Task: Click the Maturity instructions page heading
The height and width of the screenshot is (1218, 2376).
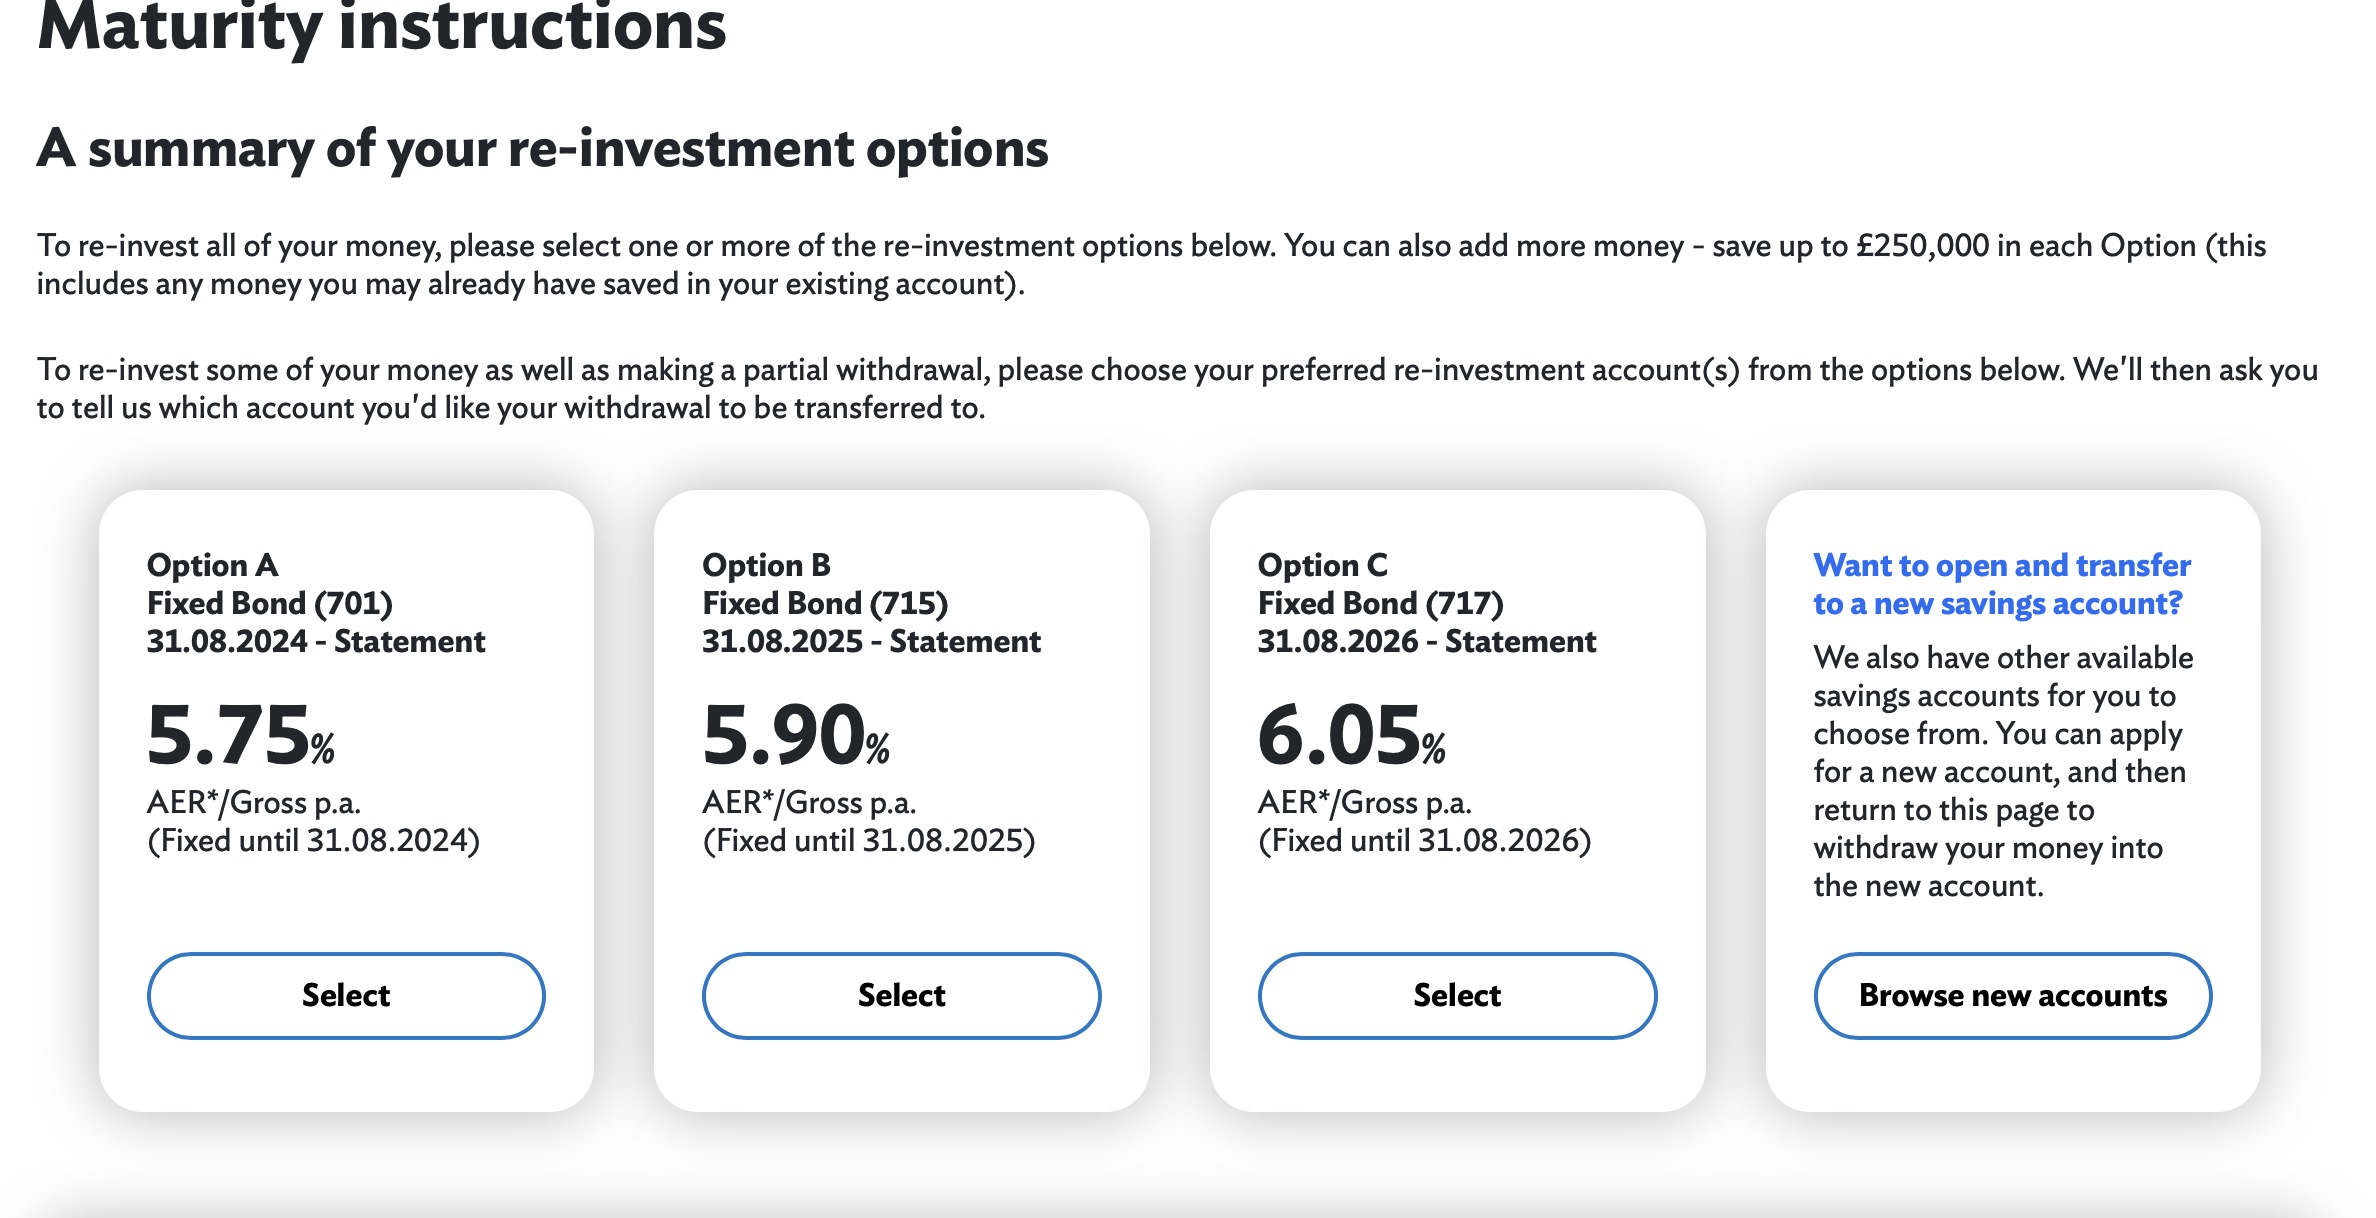Action: click(381, 26)
